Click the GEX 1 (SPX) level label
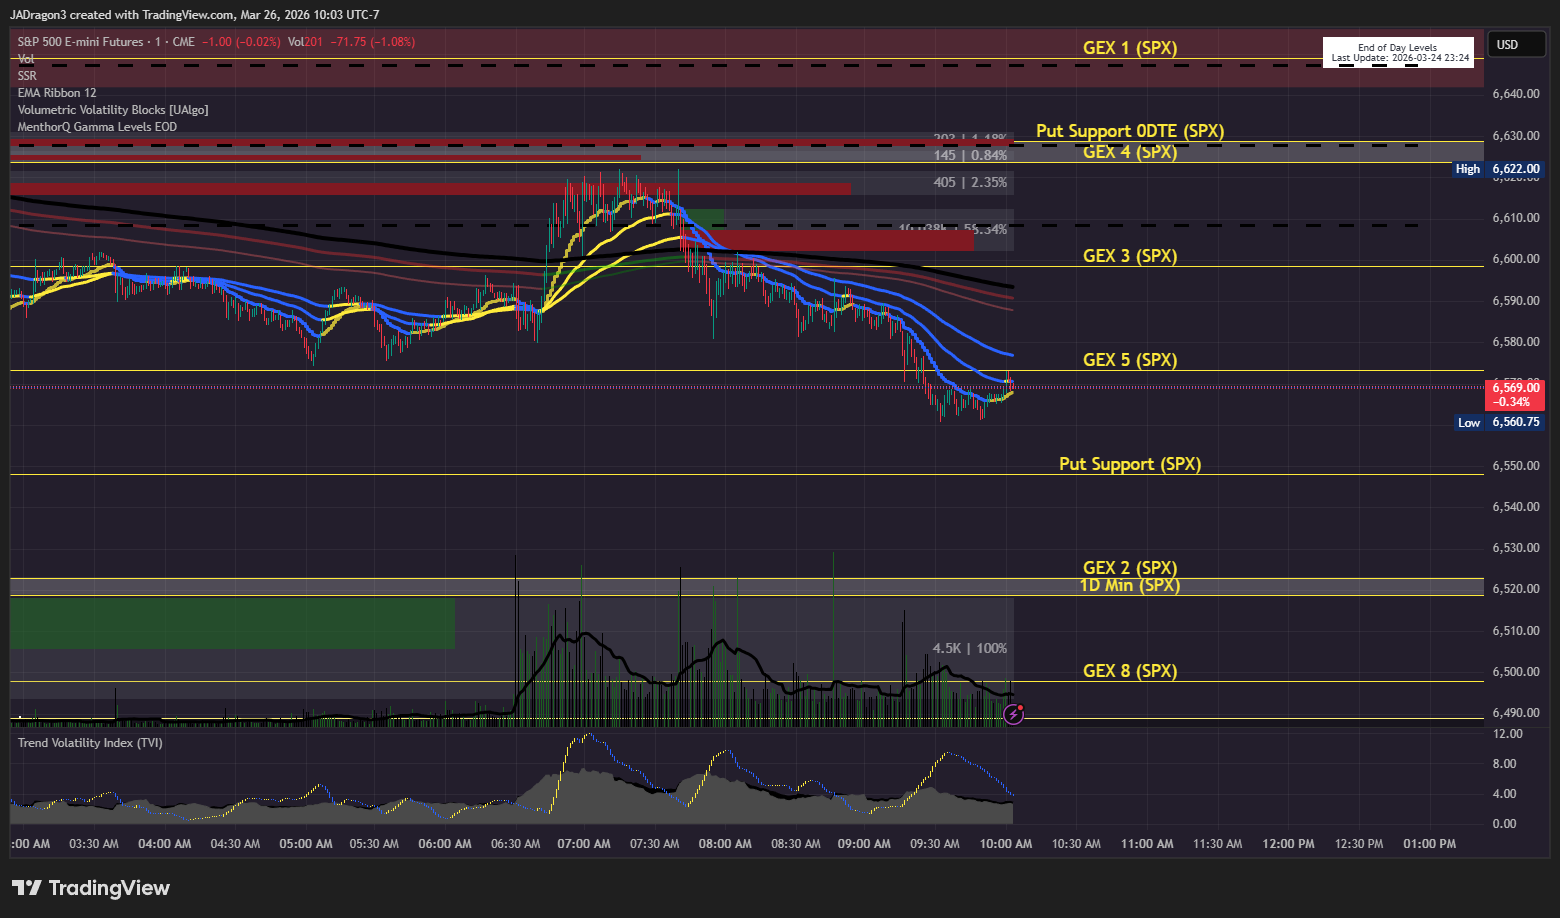Viewport: 1560px width, 918px height. [1130, 48]
